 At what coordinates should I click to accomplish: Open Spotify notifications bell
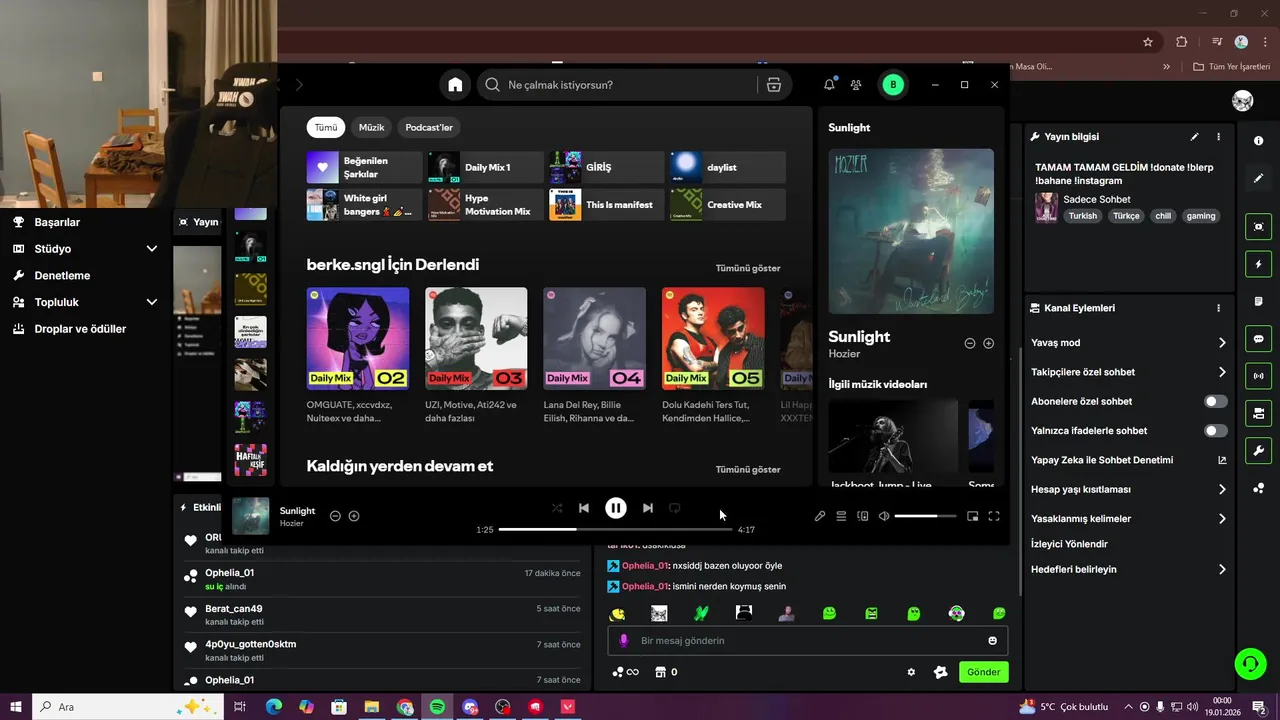(829, 85)
